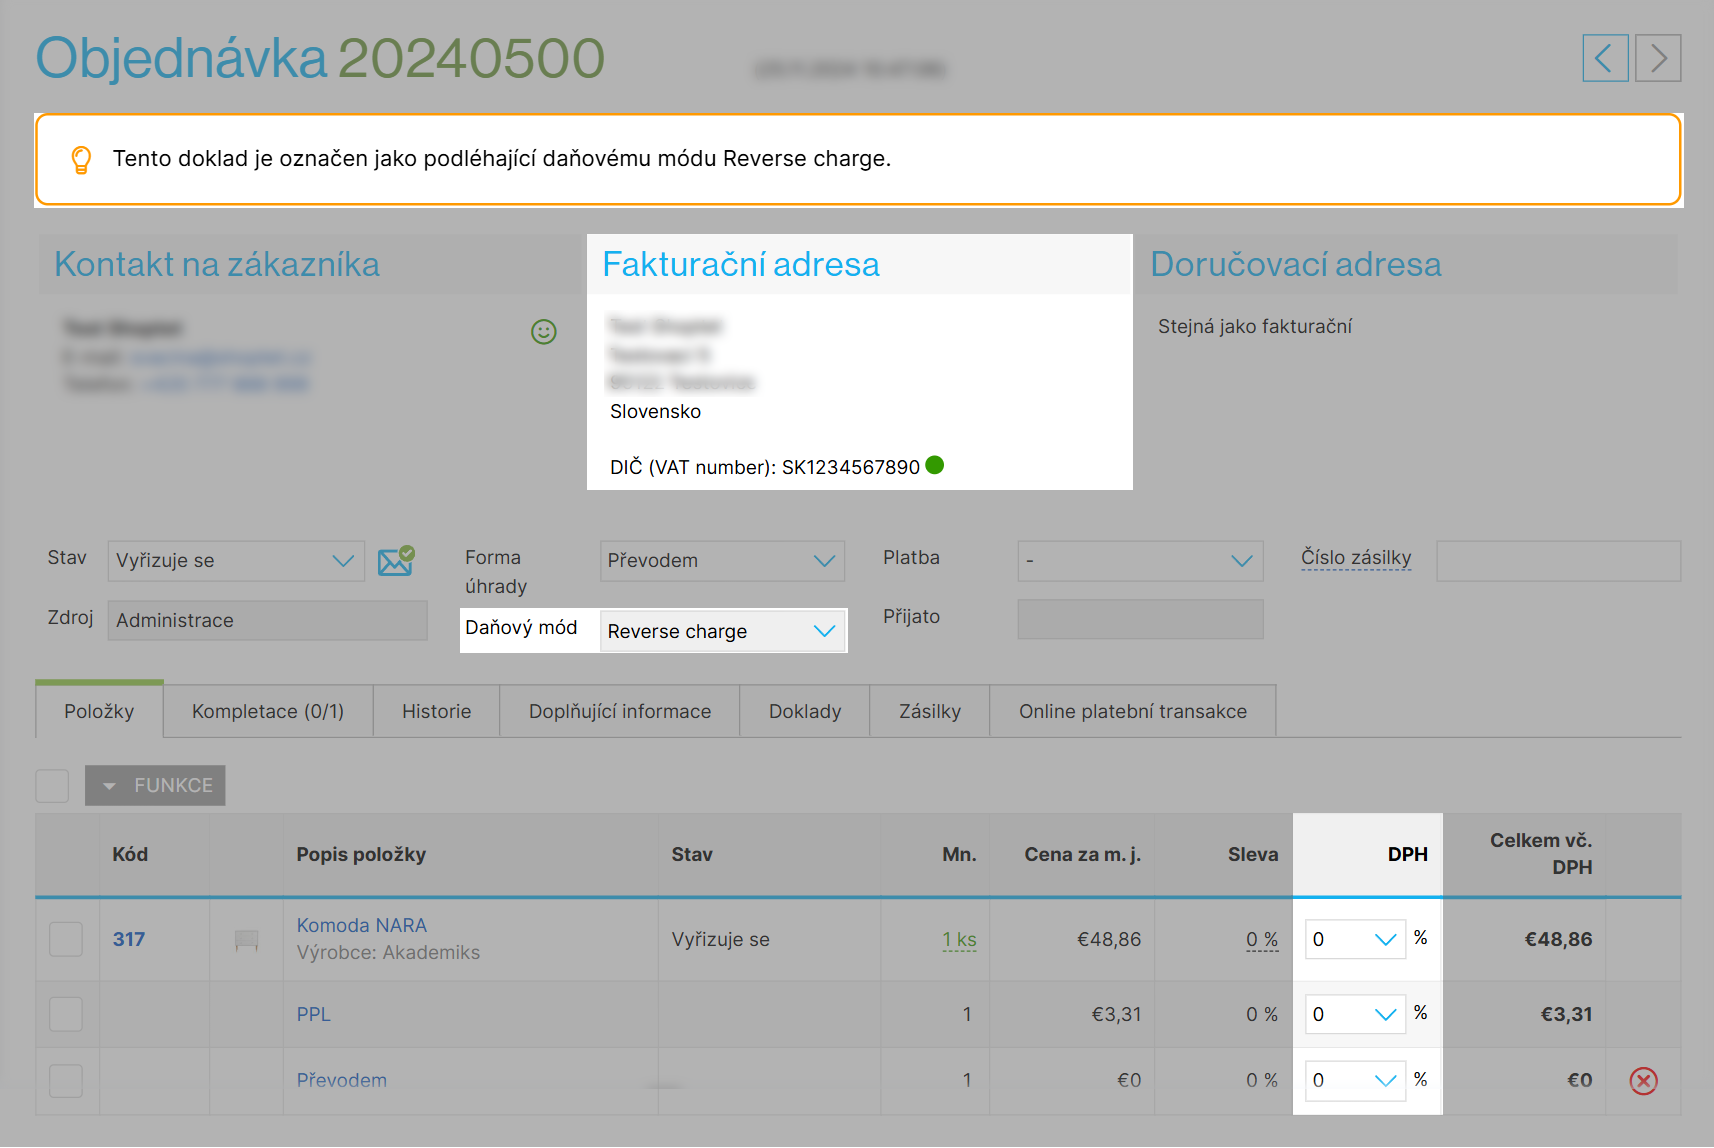Screen dimensions: 1714x1148
Task: Click the Fakturační adresa heading
Action: pos(741,264)
